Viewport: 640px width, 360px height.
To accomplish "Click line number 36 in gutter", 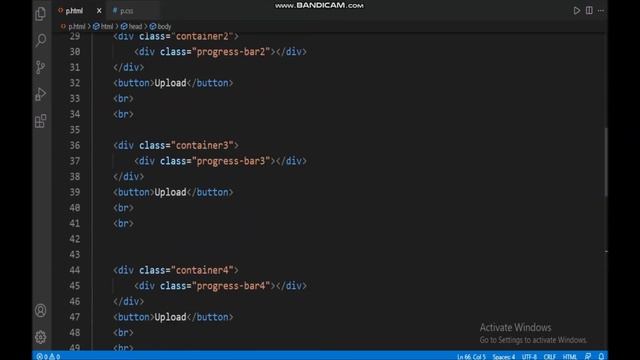I will point(75,145).
